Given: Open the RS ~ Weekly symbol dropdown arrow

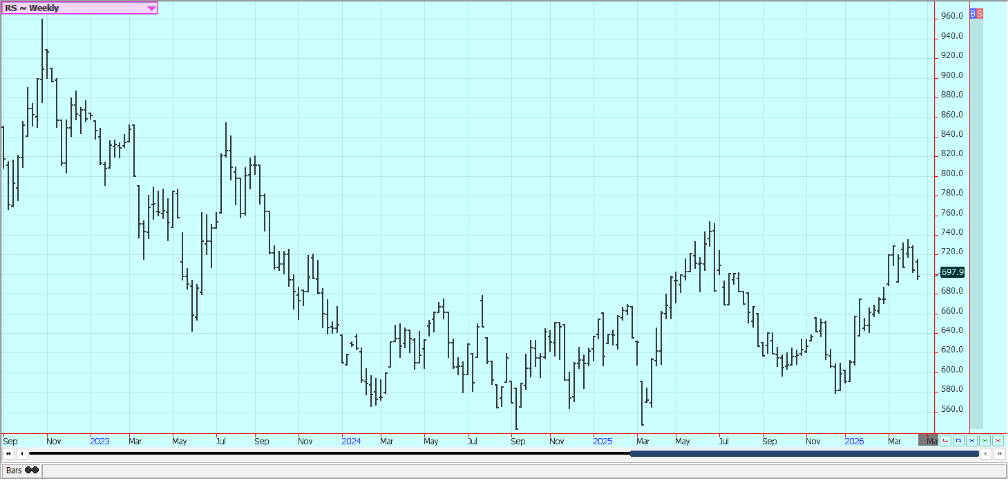Looking at the screenshot, I should coord(151,8).
